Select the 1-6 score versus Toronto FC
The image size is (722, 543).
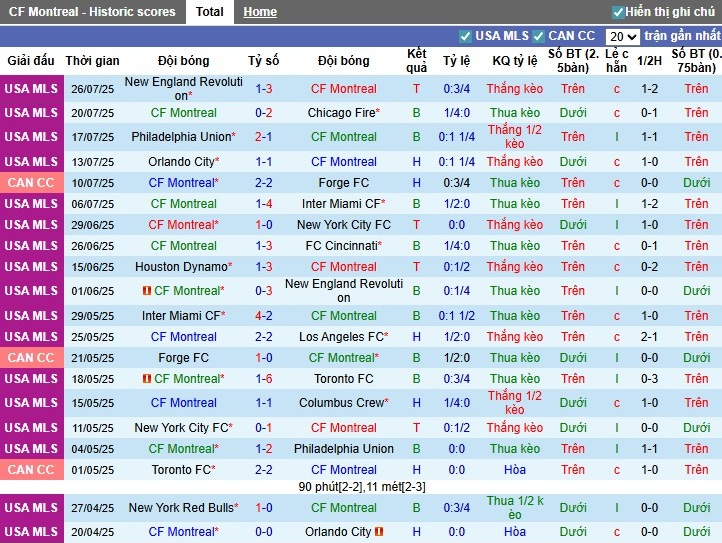264,379
